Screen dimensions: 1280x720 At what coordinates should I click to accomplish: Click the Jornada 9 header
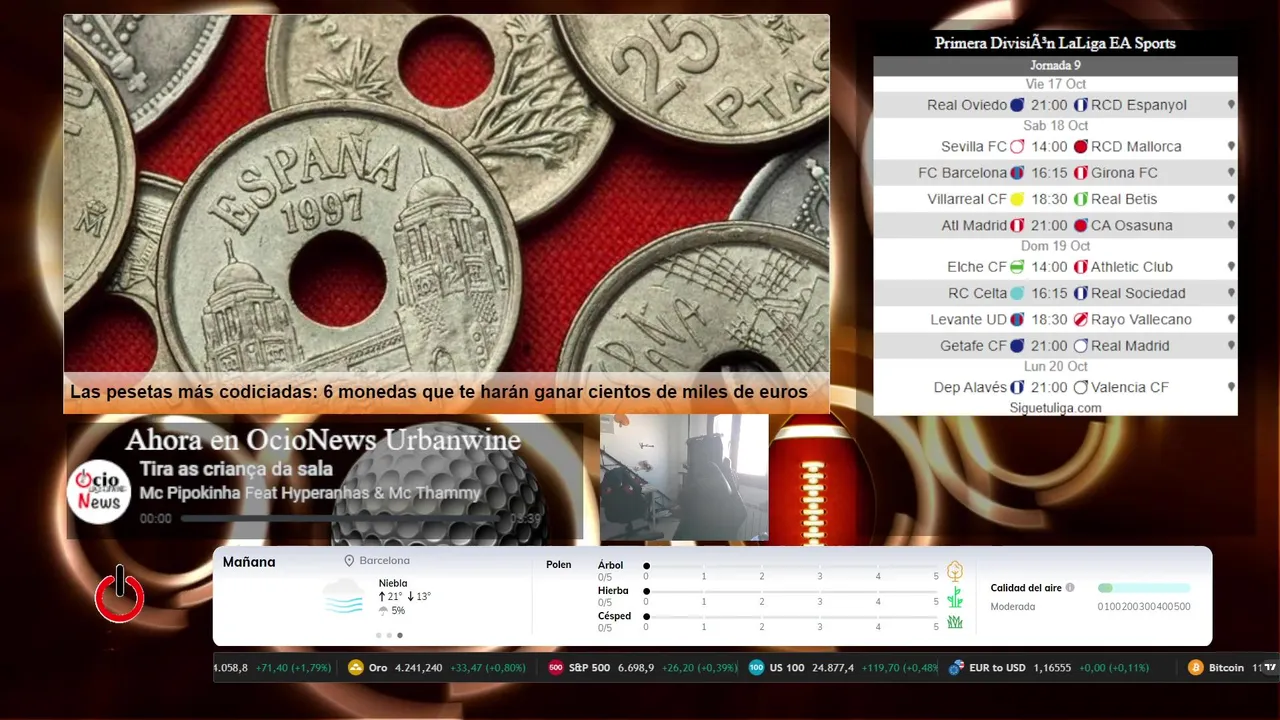[x=1055, y=66]
